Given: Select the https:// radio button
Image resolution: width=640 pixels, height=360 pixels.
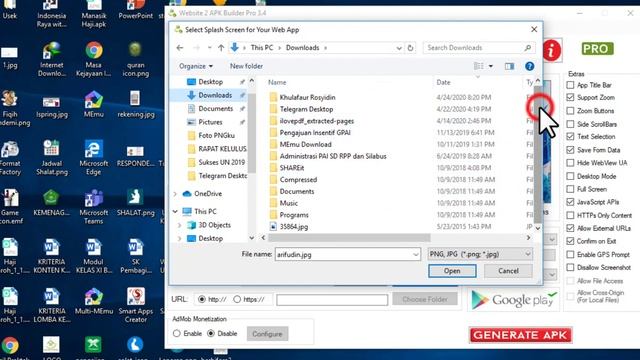Looking at the screenshot, I should [237, 299].
